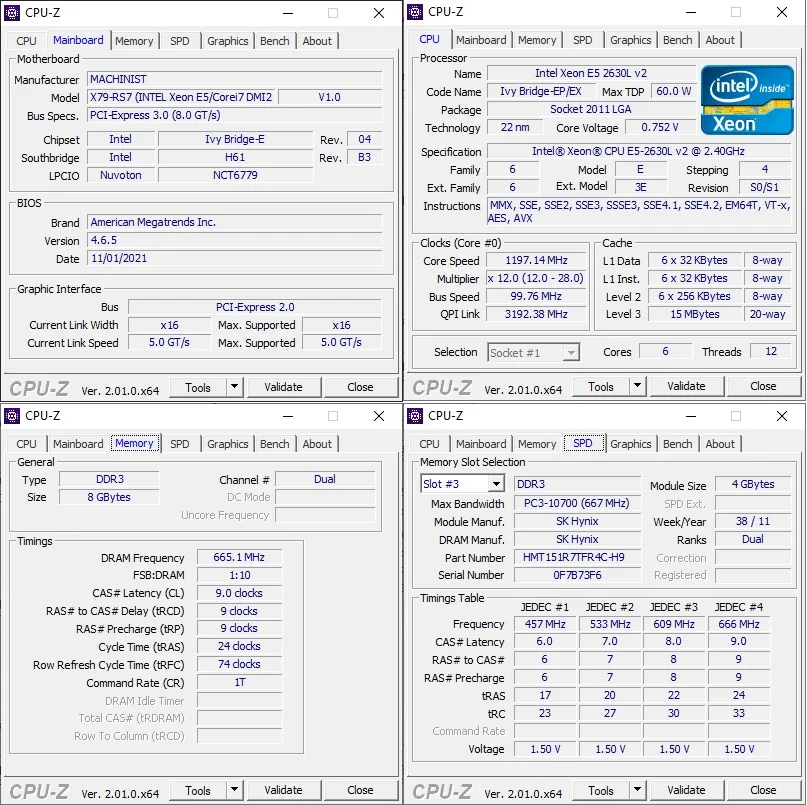This screenshot has width=807, height=805.
Task: Go to Mainboard tab in Memory window
Action: 78,444
